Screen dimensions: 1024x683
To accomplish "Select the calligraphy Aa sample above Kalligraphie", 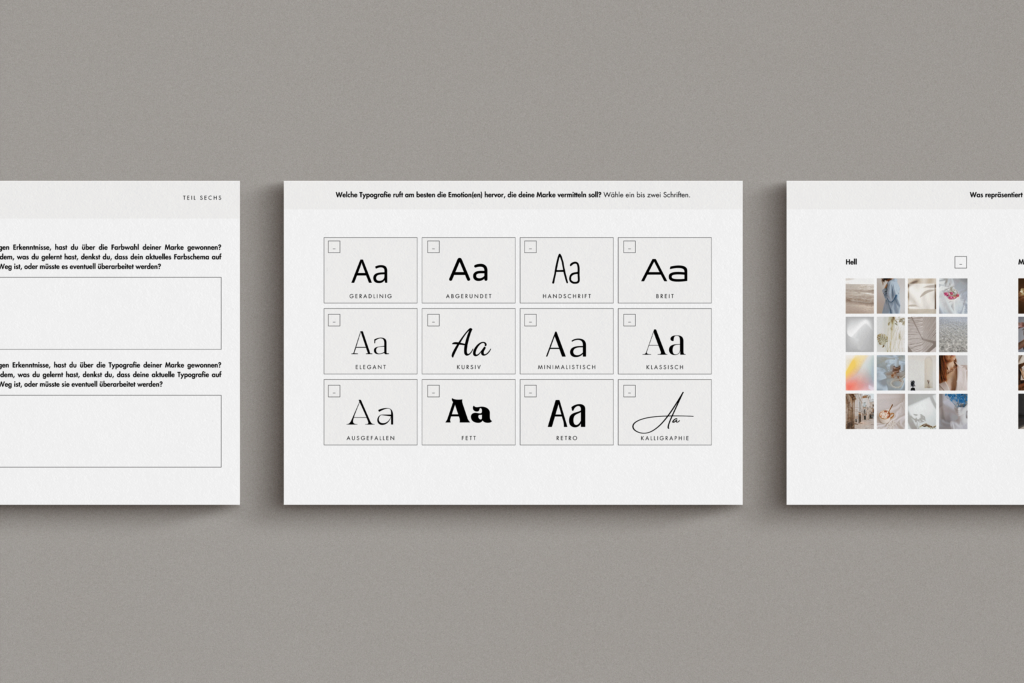I will 662,413.
